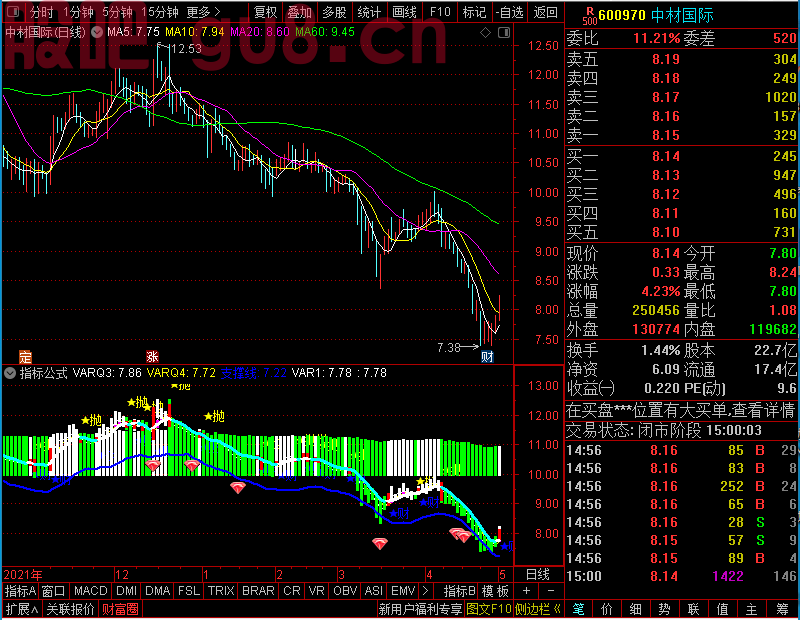Switch indicator to DMI

click(x=126, y=591)
